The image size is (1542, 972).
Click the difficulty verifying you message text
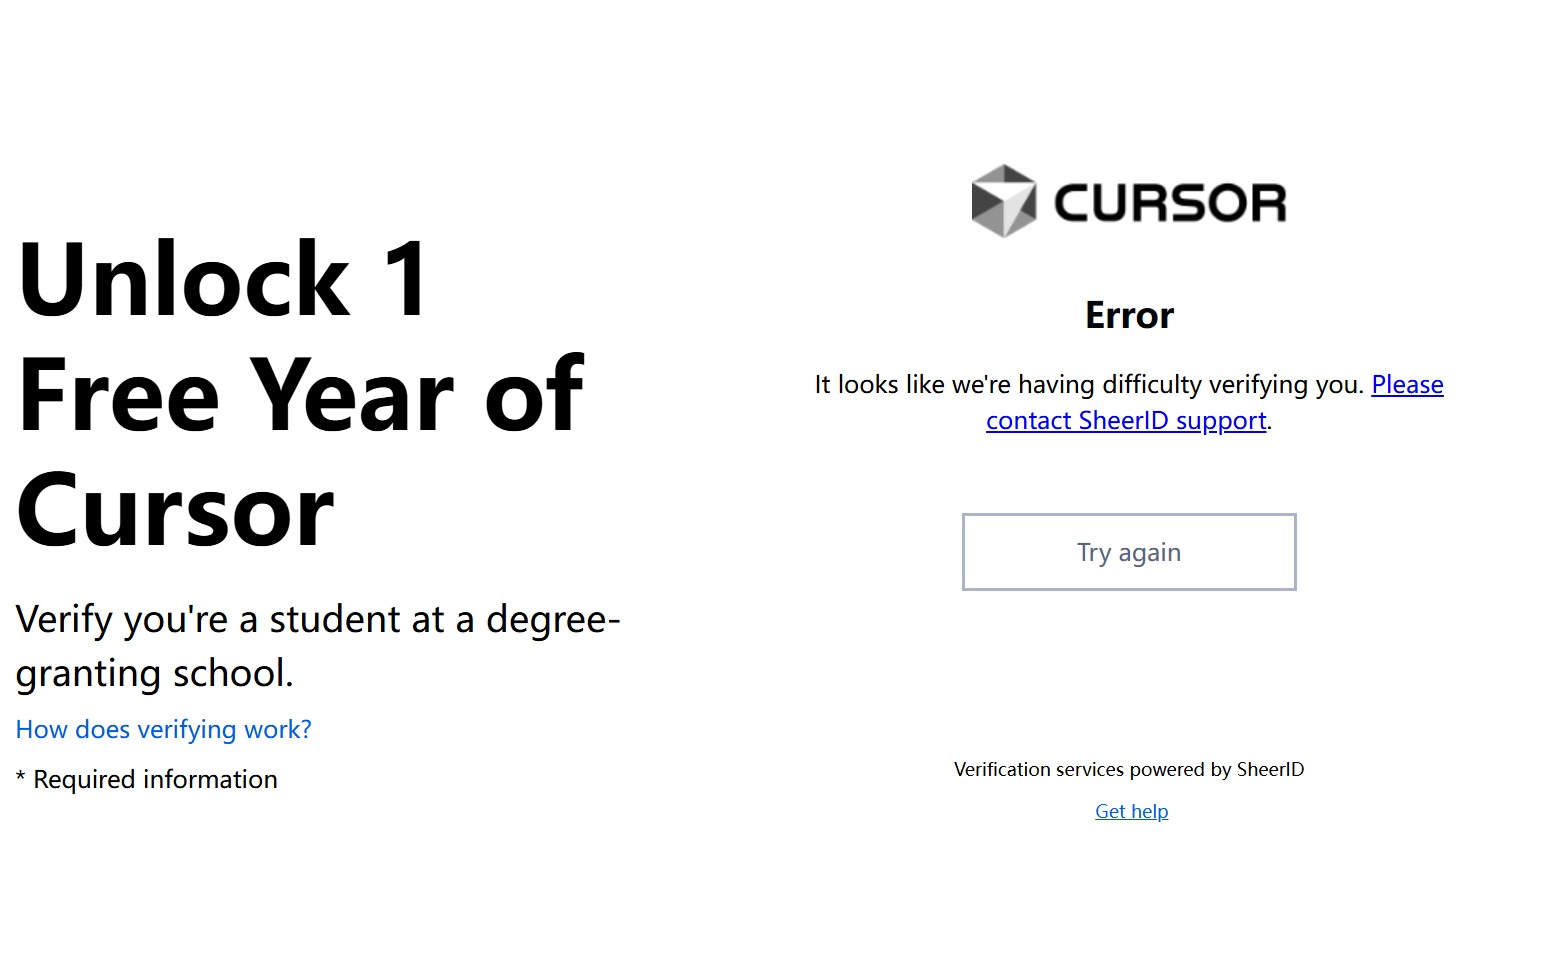[1090, 385]
